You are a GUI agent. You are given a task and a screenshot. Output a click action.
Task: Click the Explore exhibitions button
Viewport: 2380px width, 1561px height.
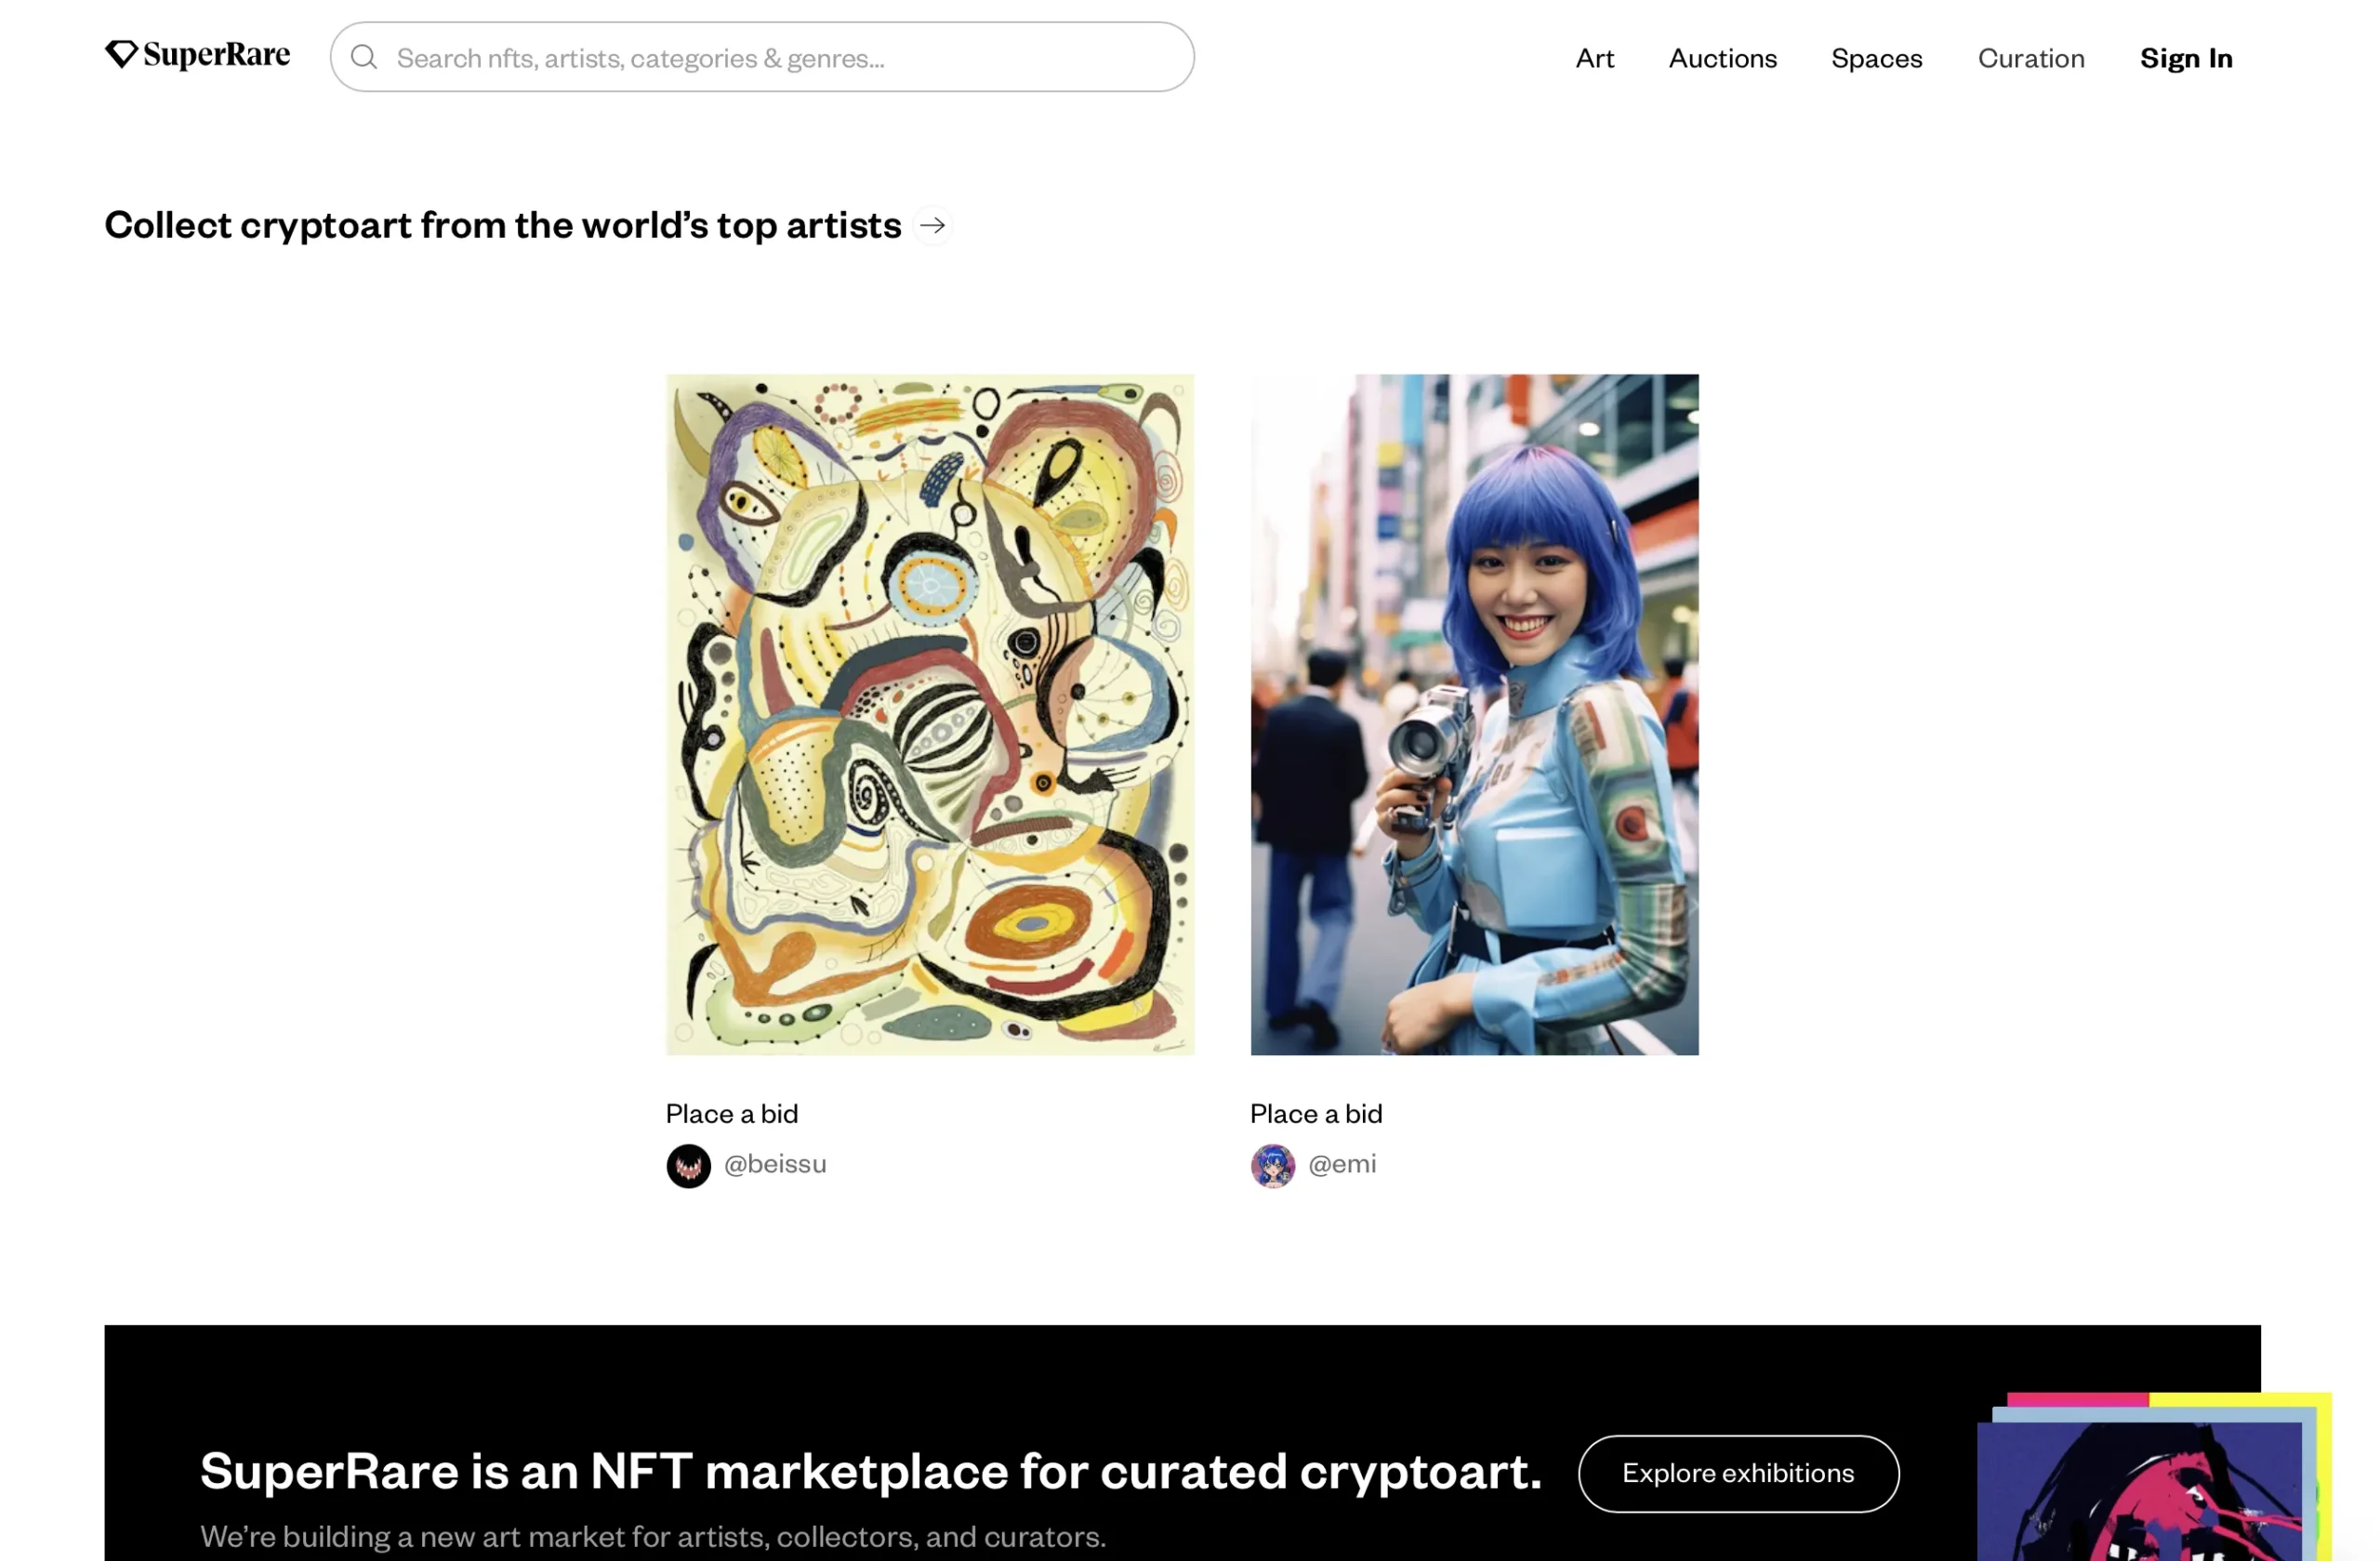point(1738,1473)
